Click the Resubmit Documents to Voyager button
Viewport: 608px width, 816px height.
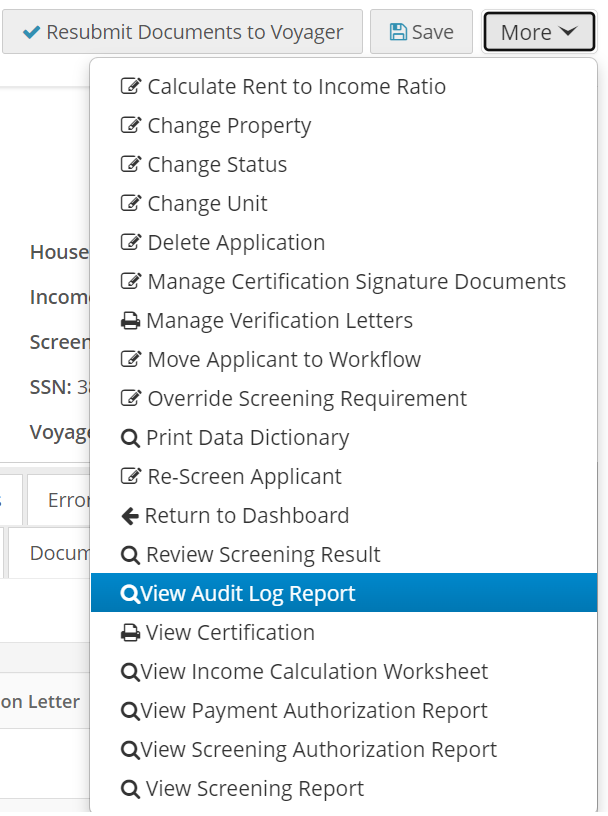181,32
